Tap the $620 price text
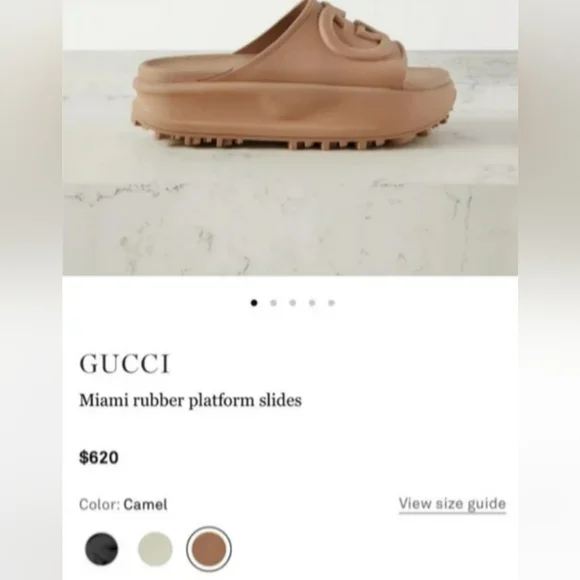 pos(99,458)
